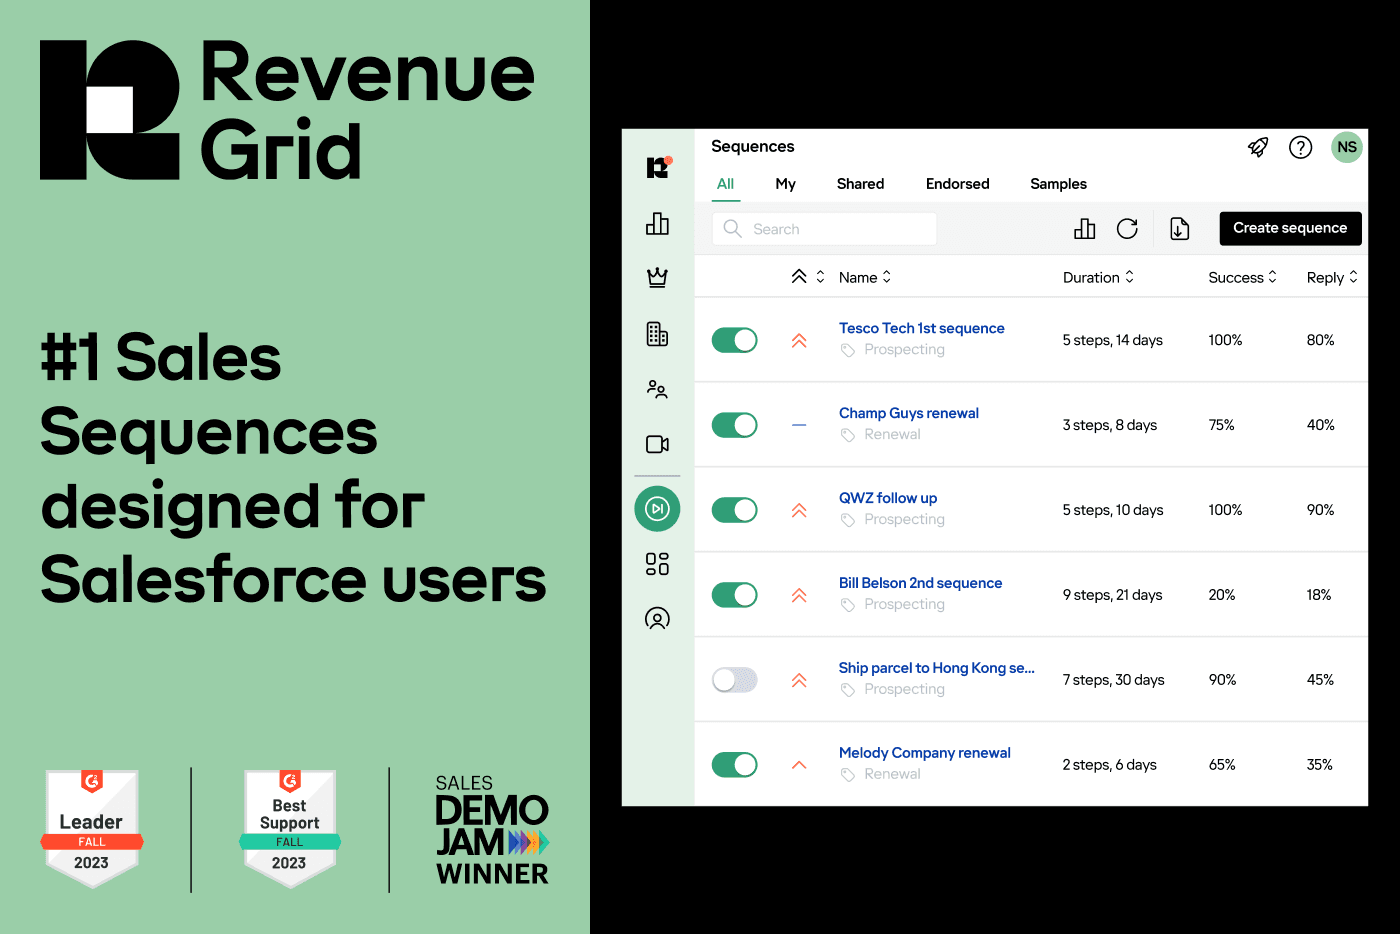Screen dimensions: 1400x934
Task: Click Prospecting tag under QWZ follow up
Action: (x=904, y=520)
